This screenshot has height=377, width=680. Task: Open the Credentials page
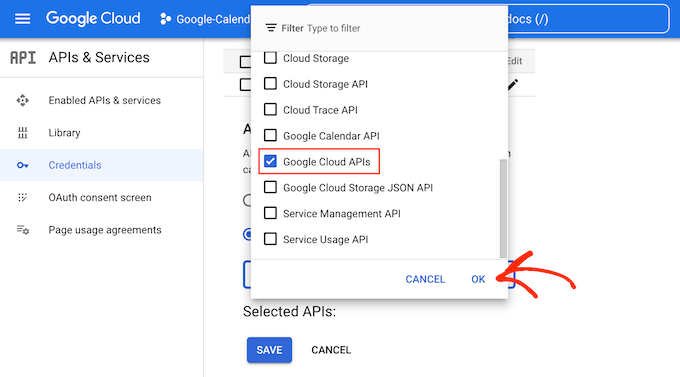click(75, 165)
